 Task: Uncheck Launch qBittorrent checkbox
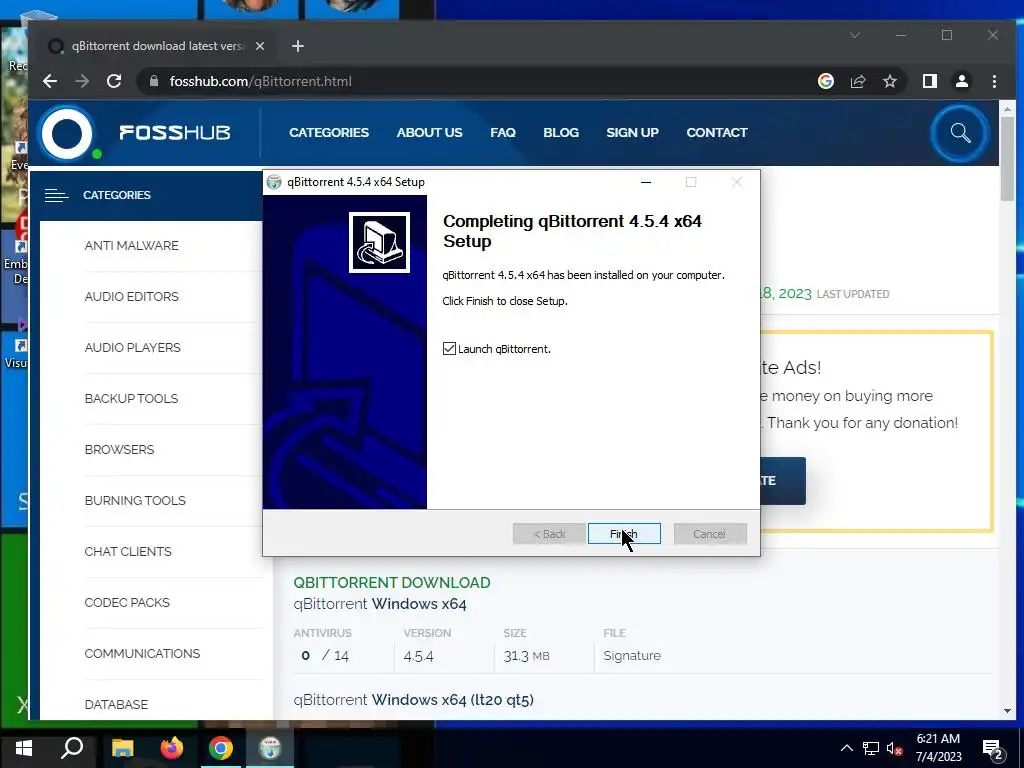click(x=449, y=349)
